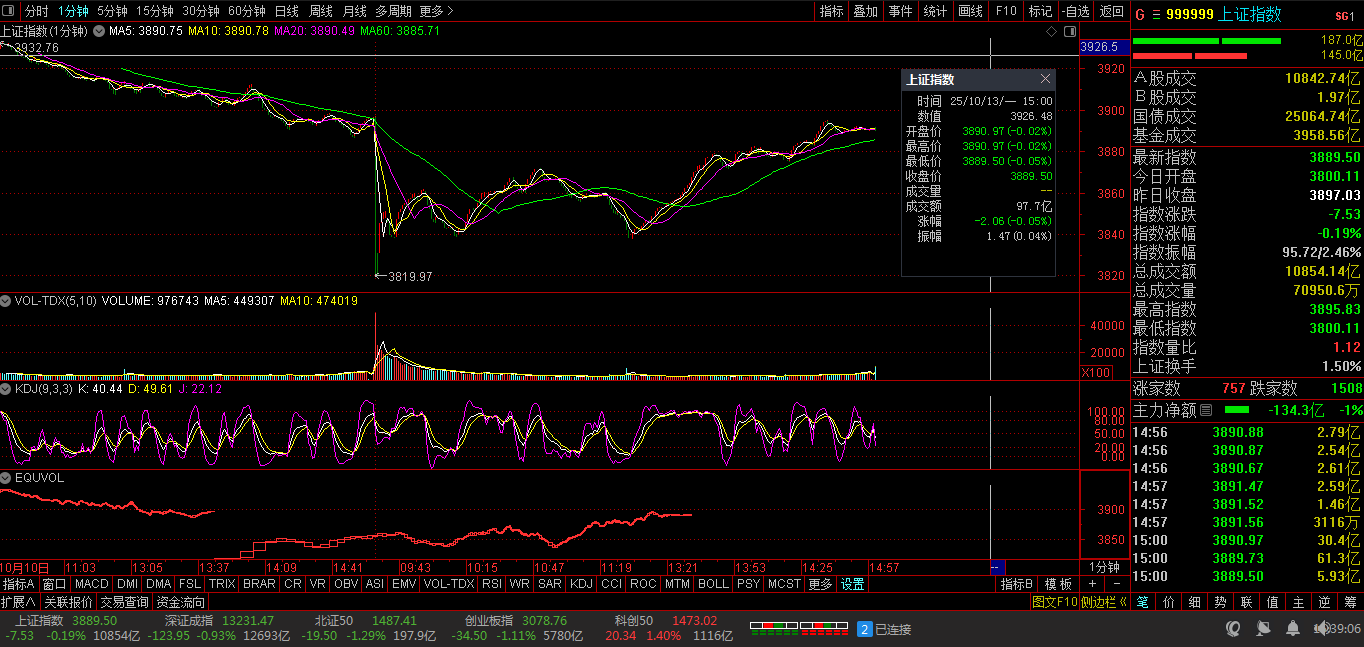This screenshot has height=647, width=1364.
Task: Click the green lines icon next to 999999
Action: (1157, 15)
